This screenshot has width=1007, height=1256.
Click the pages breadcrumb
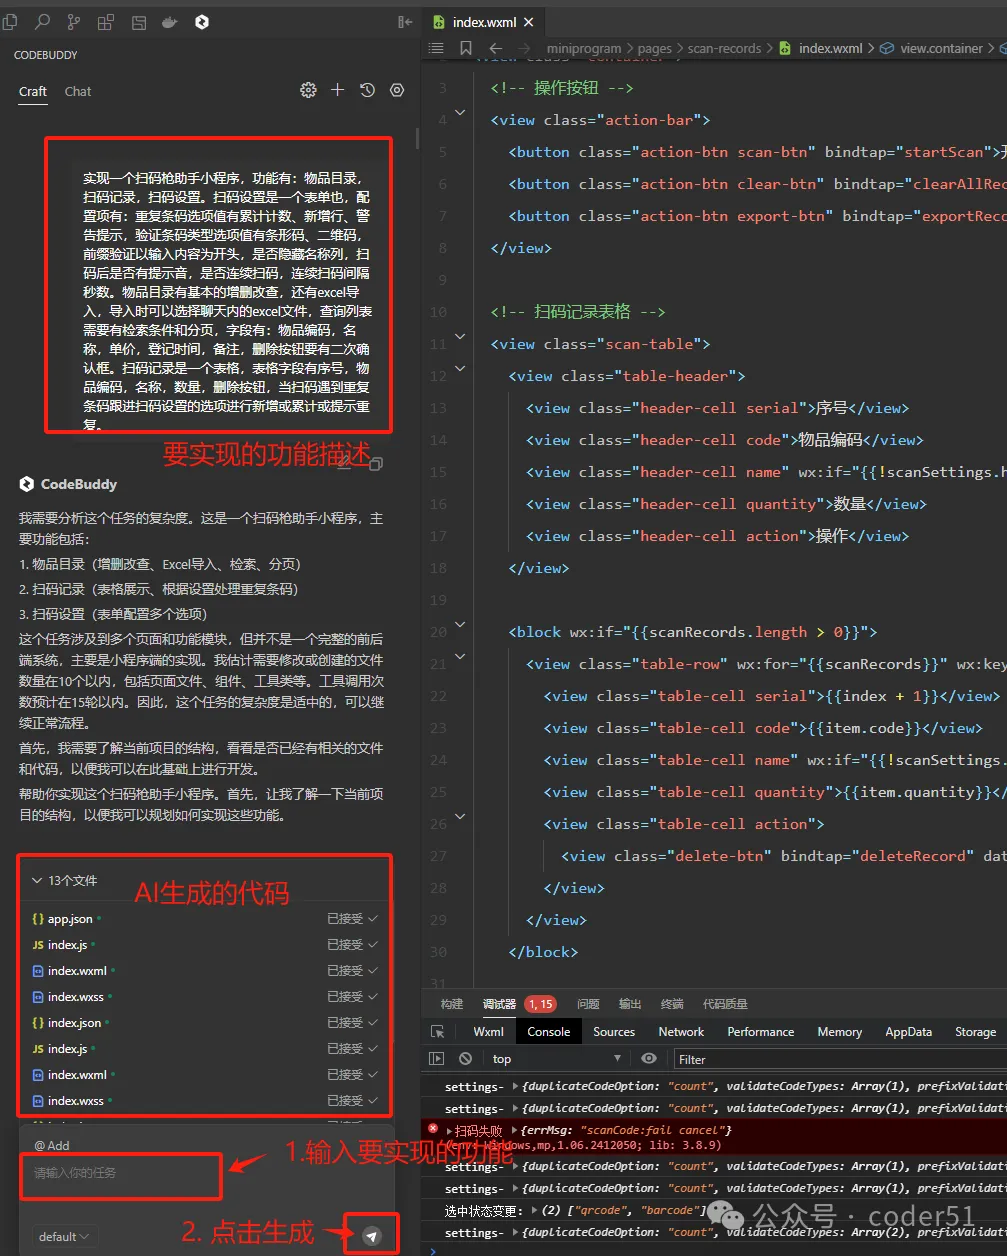click(655, 48)
